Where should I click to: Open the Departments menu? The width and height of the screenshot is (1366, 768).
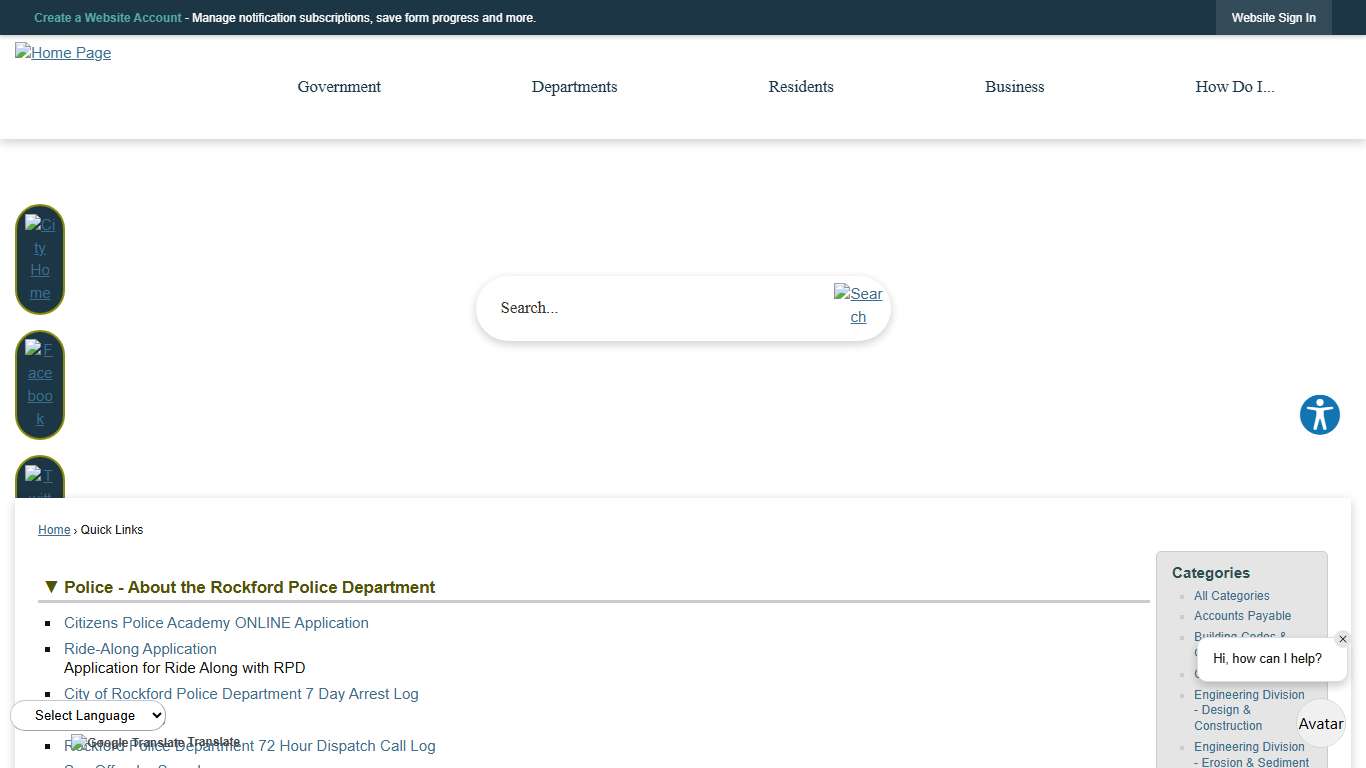click(574, 87)
